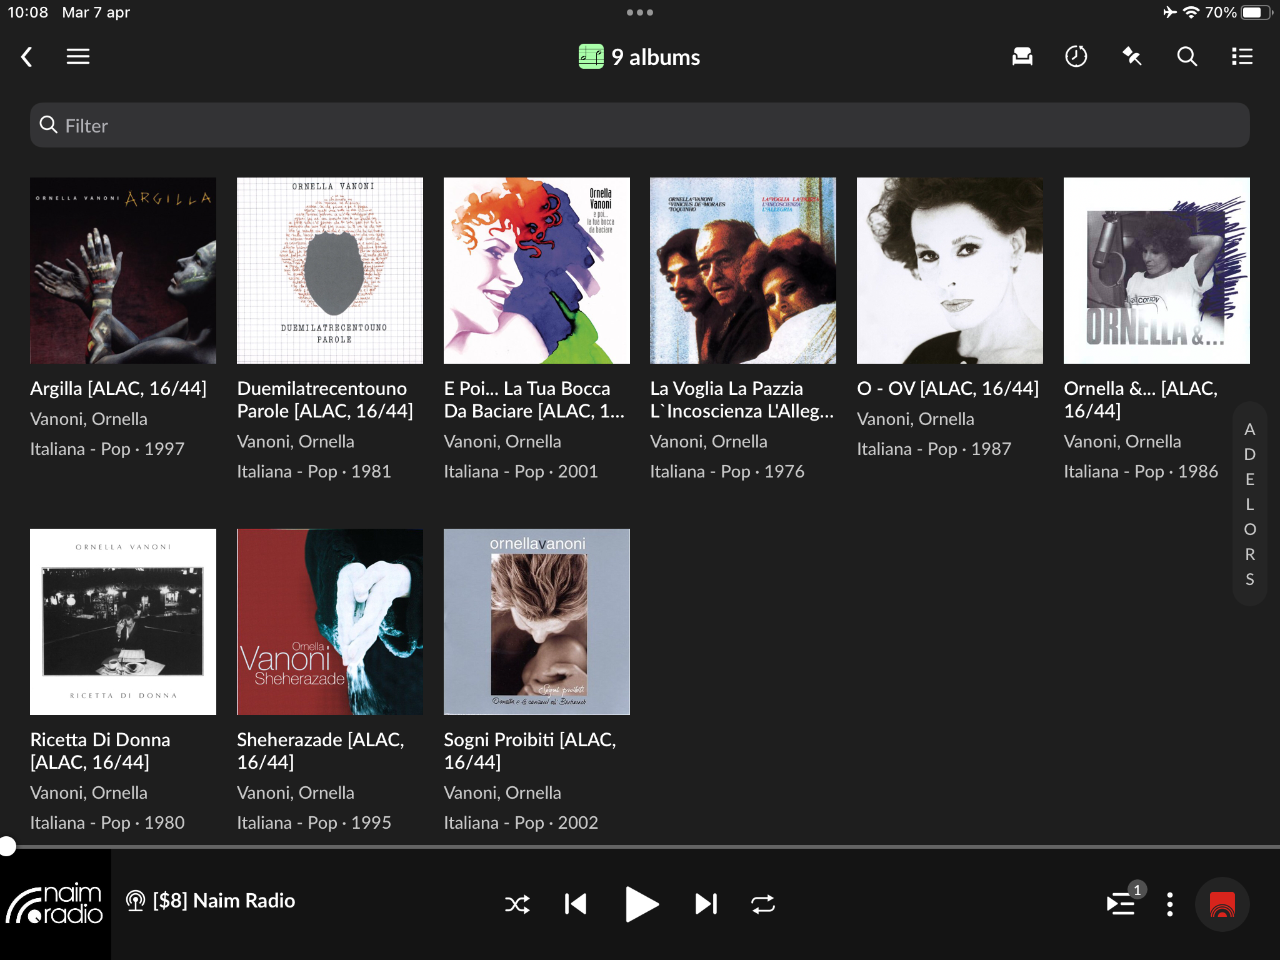The width and height of the screenshot is (1280, 960).
Task: Open the red output device selector
Action: coord(1222,904)
